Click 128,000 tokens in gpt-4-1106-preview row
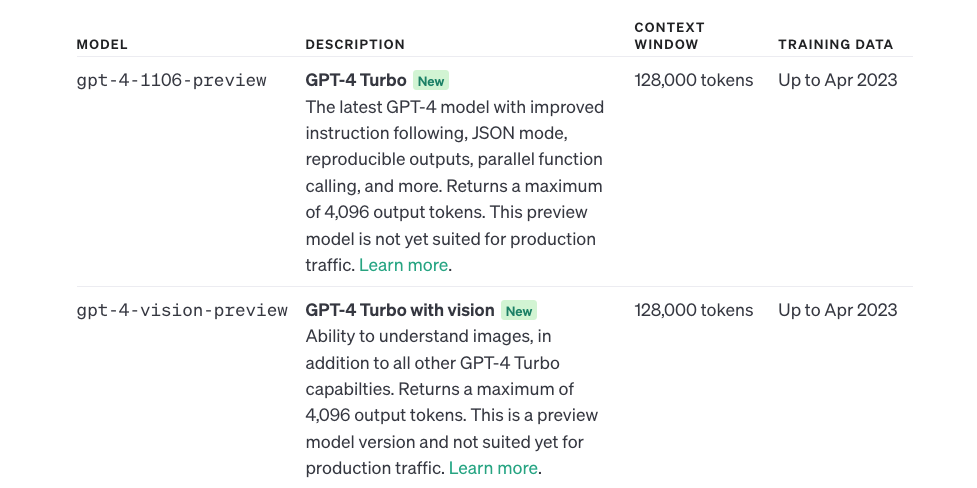This screenshot has height=488, width=977. [693, 80]
